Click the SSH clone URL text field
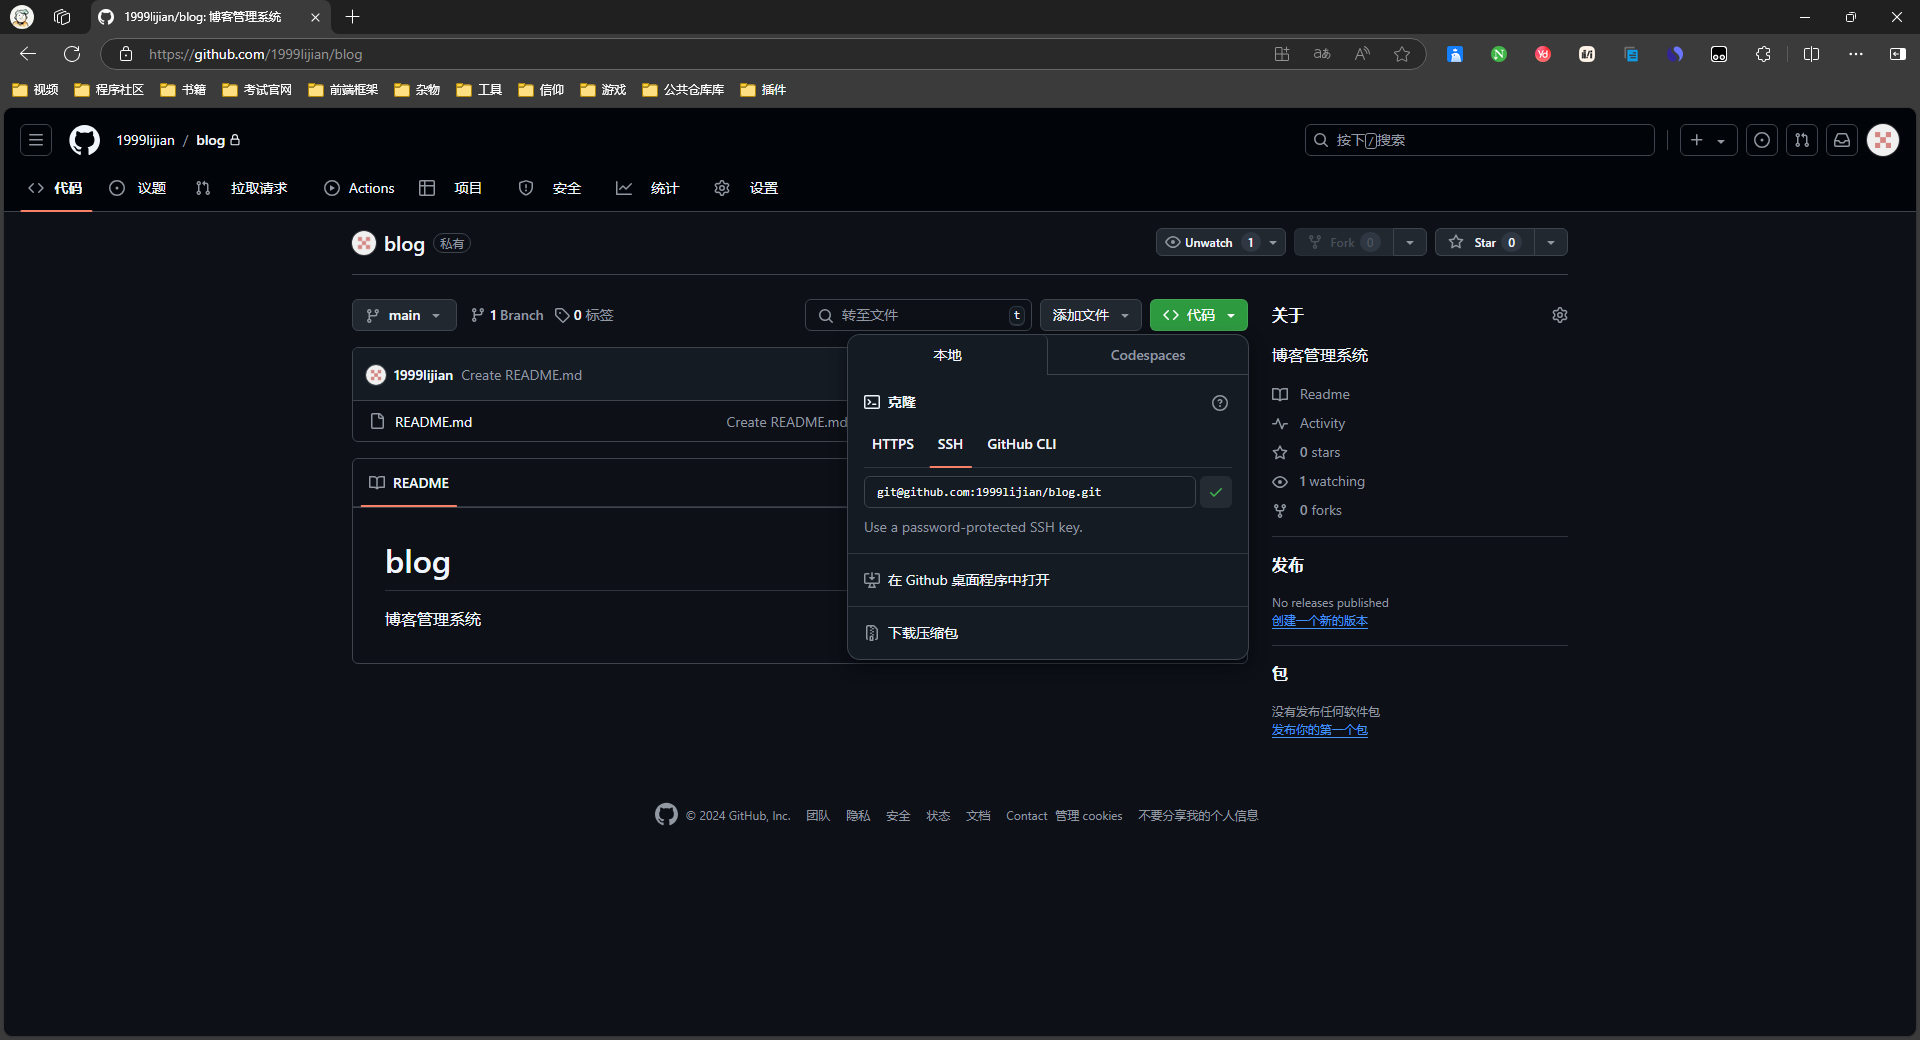This screenshot has height=1040, width=1920. (x=1029, y=492)
